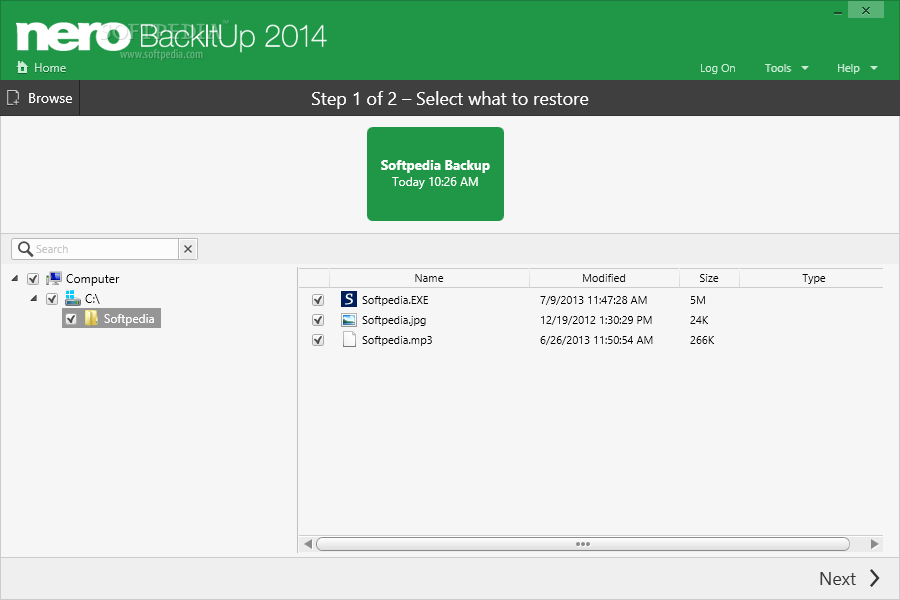900x600 pixels.
Task: Click date 12/19/2012 1:30:29 PM
Action: tap(596, 320)
